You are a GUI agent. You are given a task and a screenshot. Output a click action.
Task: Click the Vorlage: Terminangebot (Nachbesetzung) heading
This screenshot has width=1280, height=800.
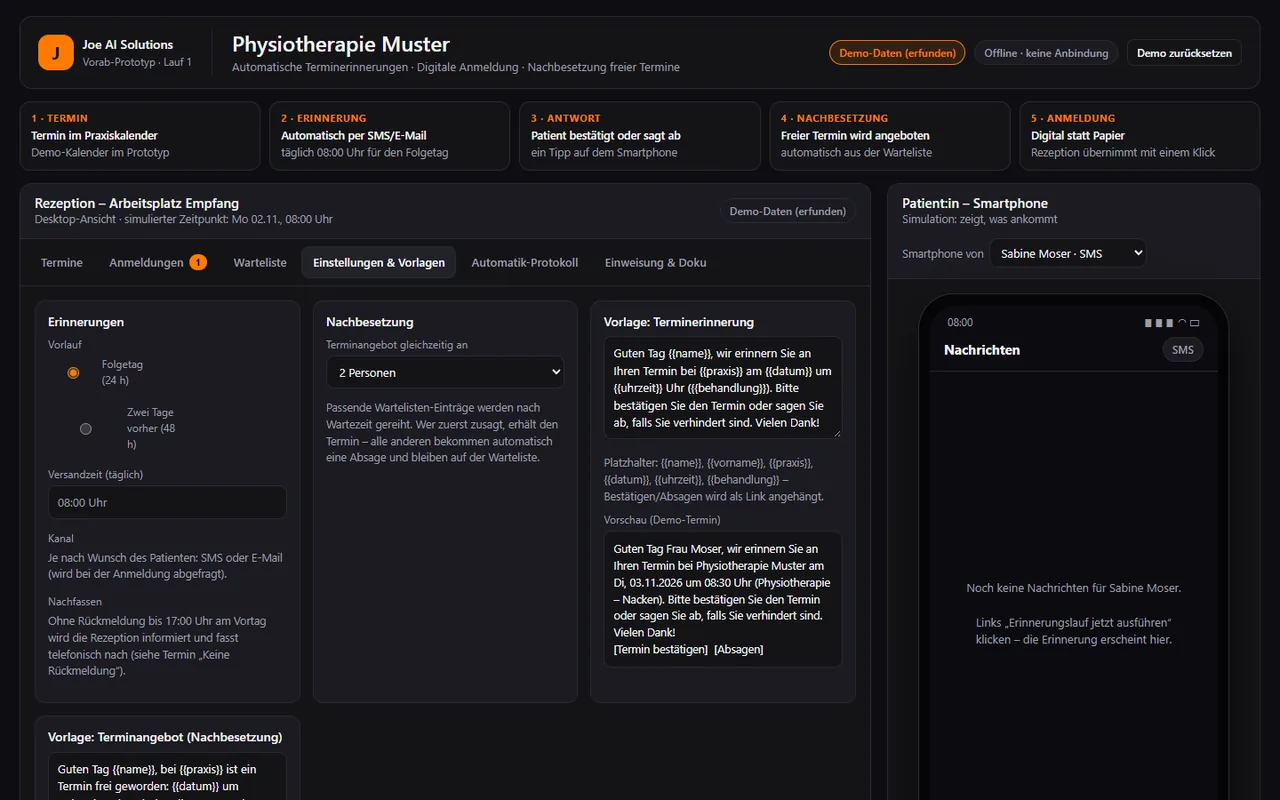coord(165,737)
